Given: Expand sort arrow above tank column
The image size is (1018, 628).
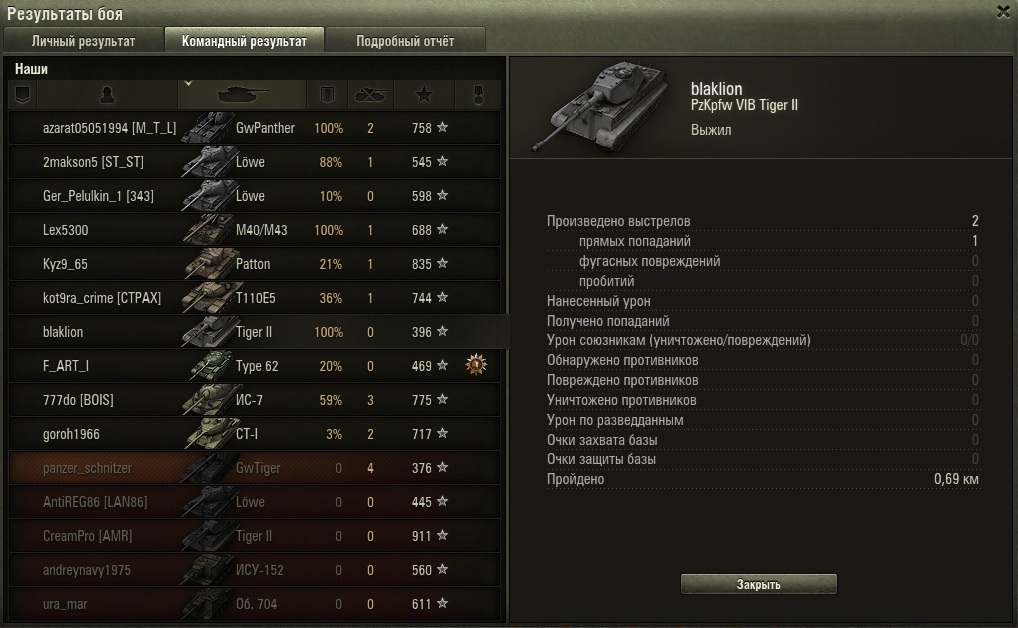Looking at the screenshot, I should [x=188, y=84].
